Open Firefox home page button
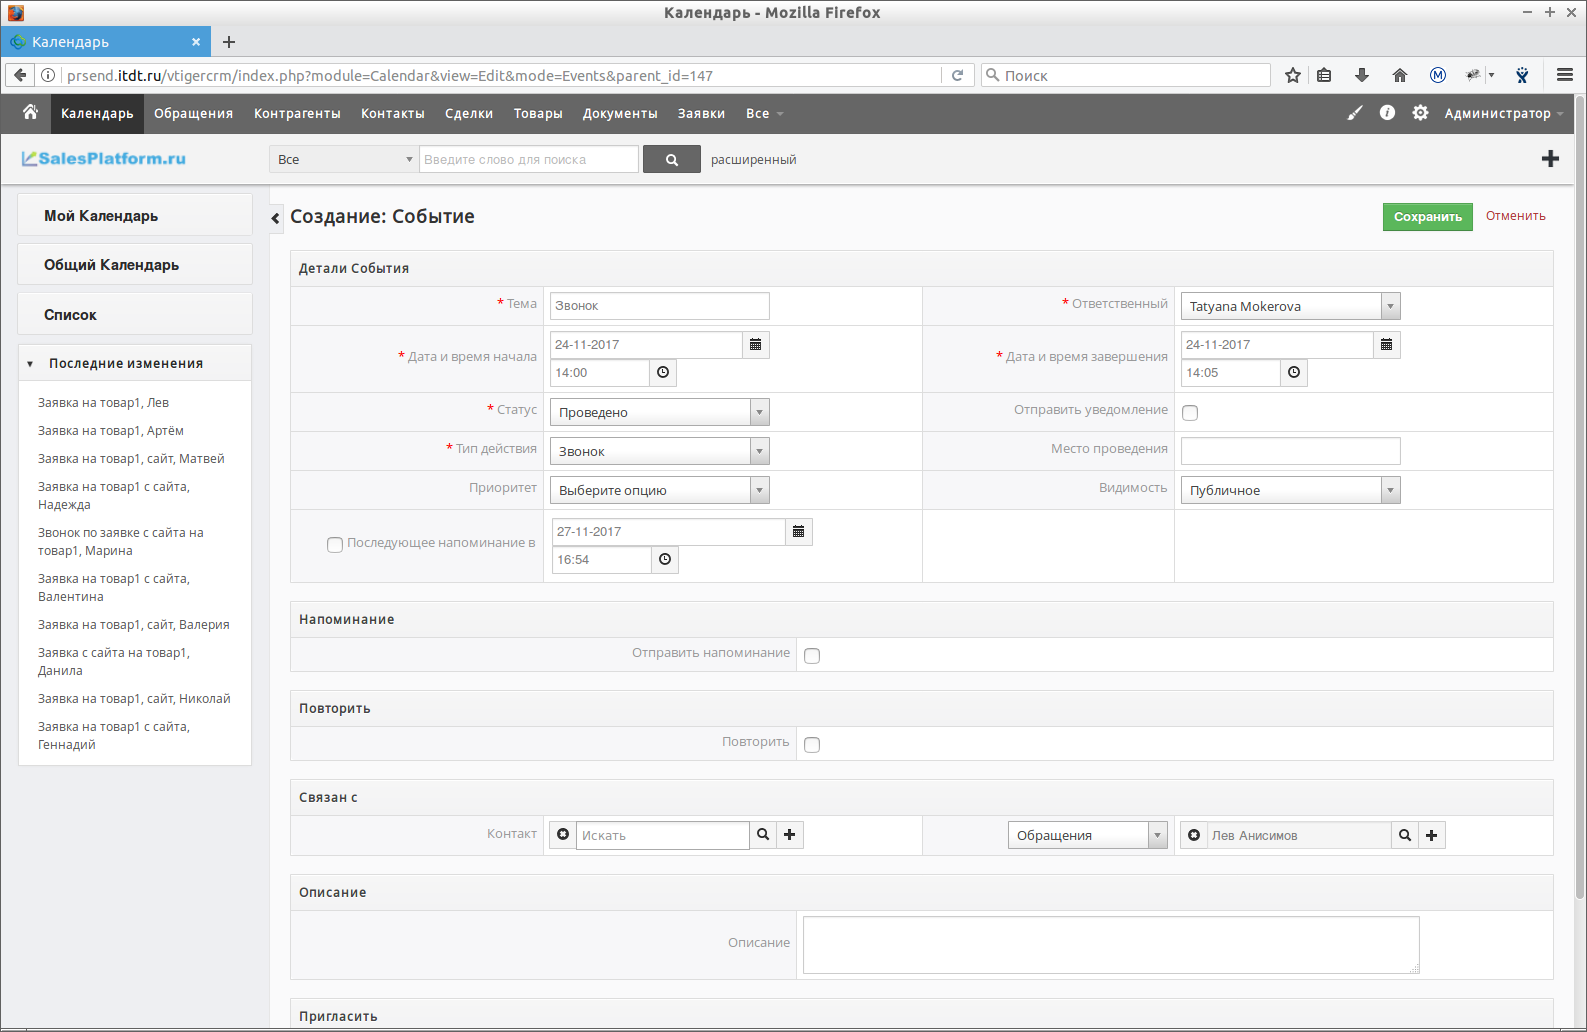The width and height of the screenshot is (1587, 1032). 1400,75
